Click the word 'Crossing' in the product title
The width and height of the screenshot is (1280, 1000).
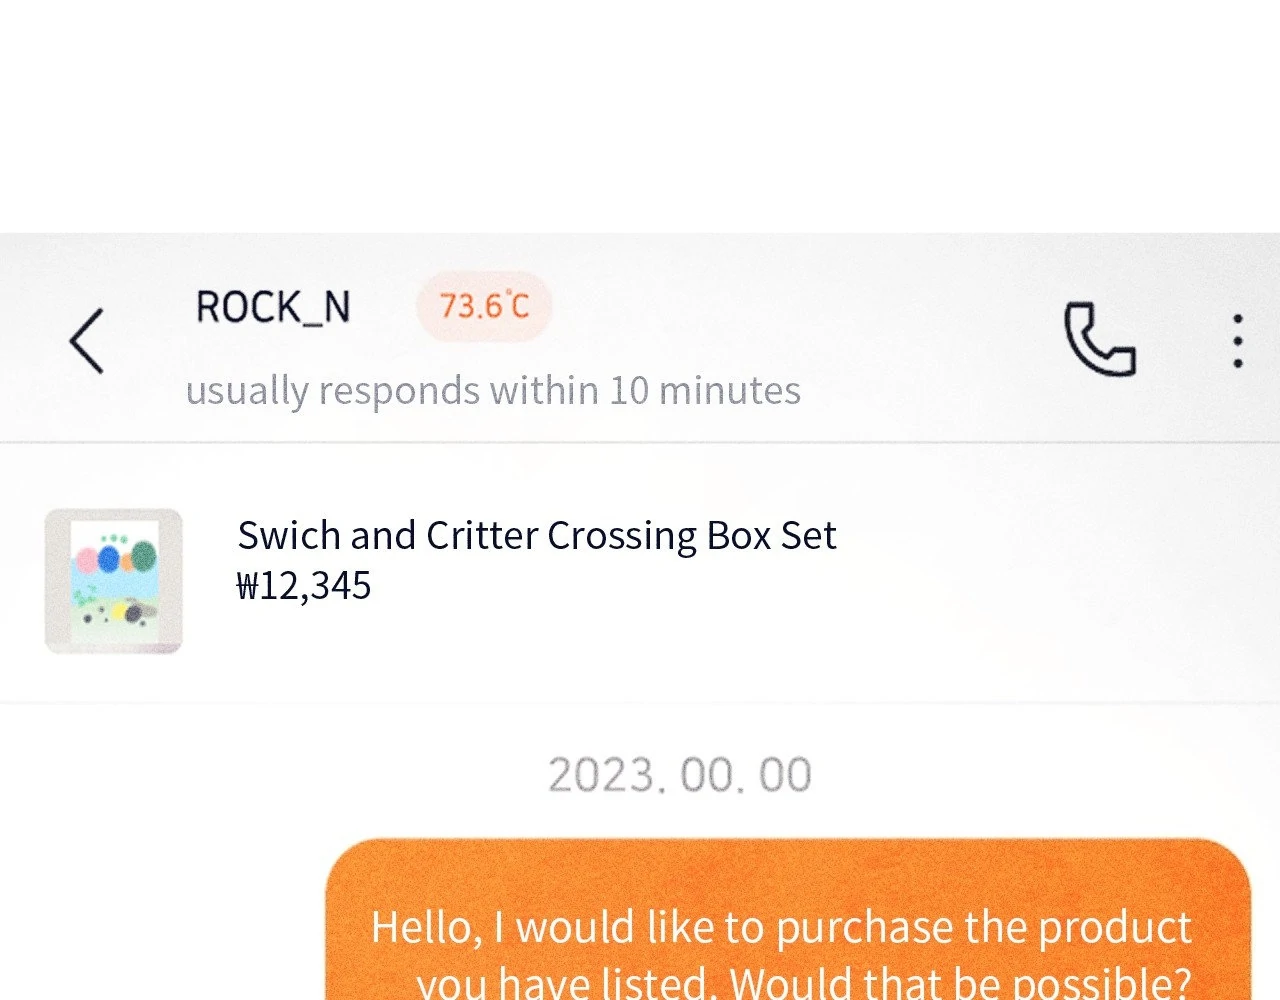click(x=621, y=537)
